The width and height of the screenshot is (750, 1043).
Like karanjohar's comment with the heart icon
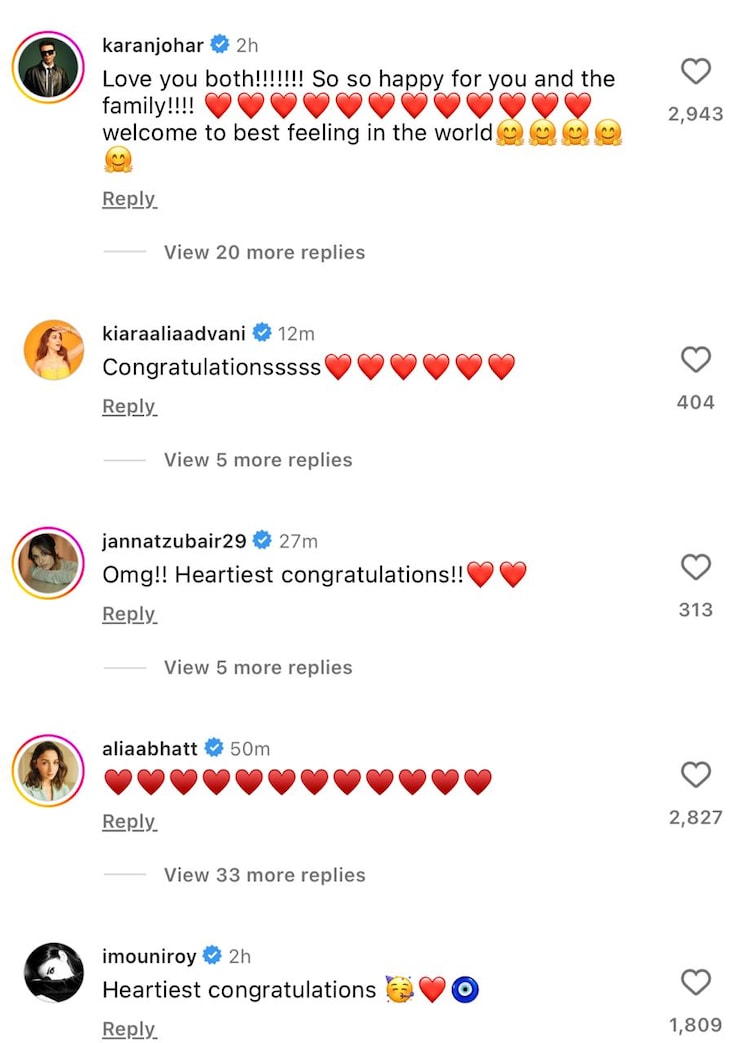[696, 72]
